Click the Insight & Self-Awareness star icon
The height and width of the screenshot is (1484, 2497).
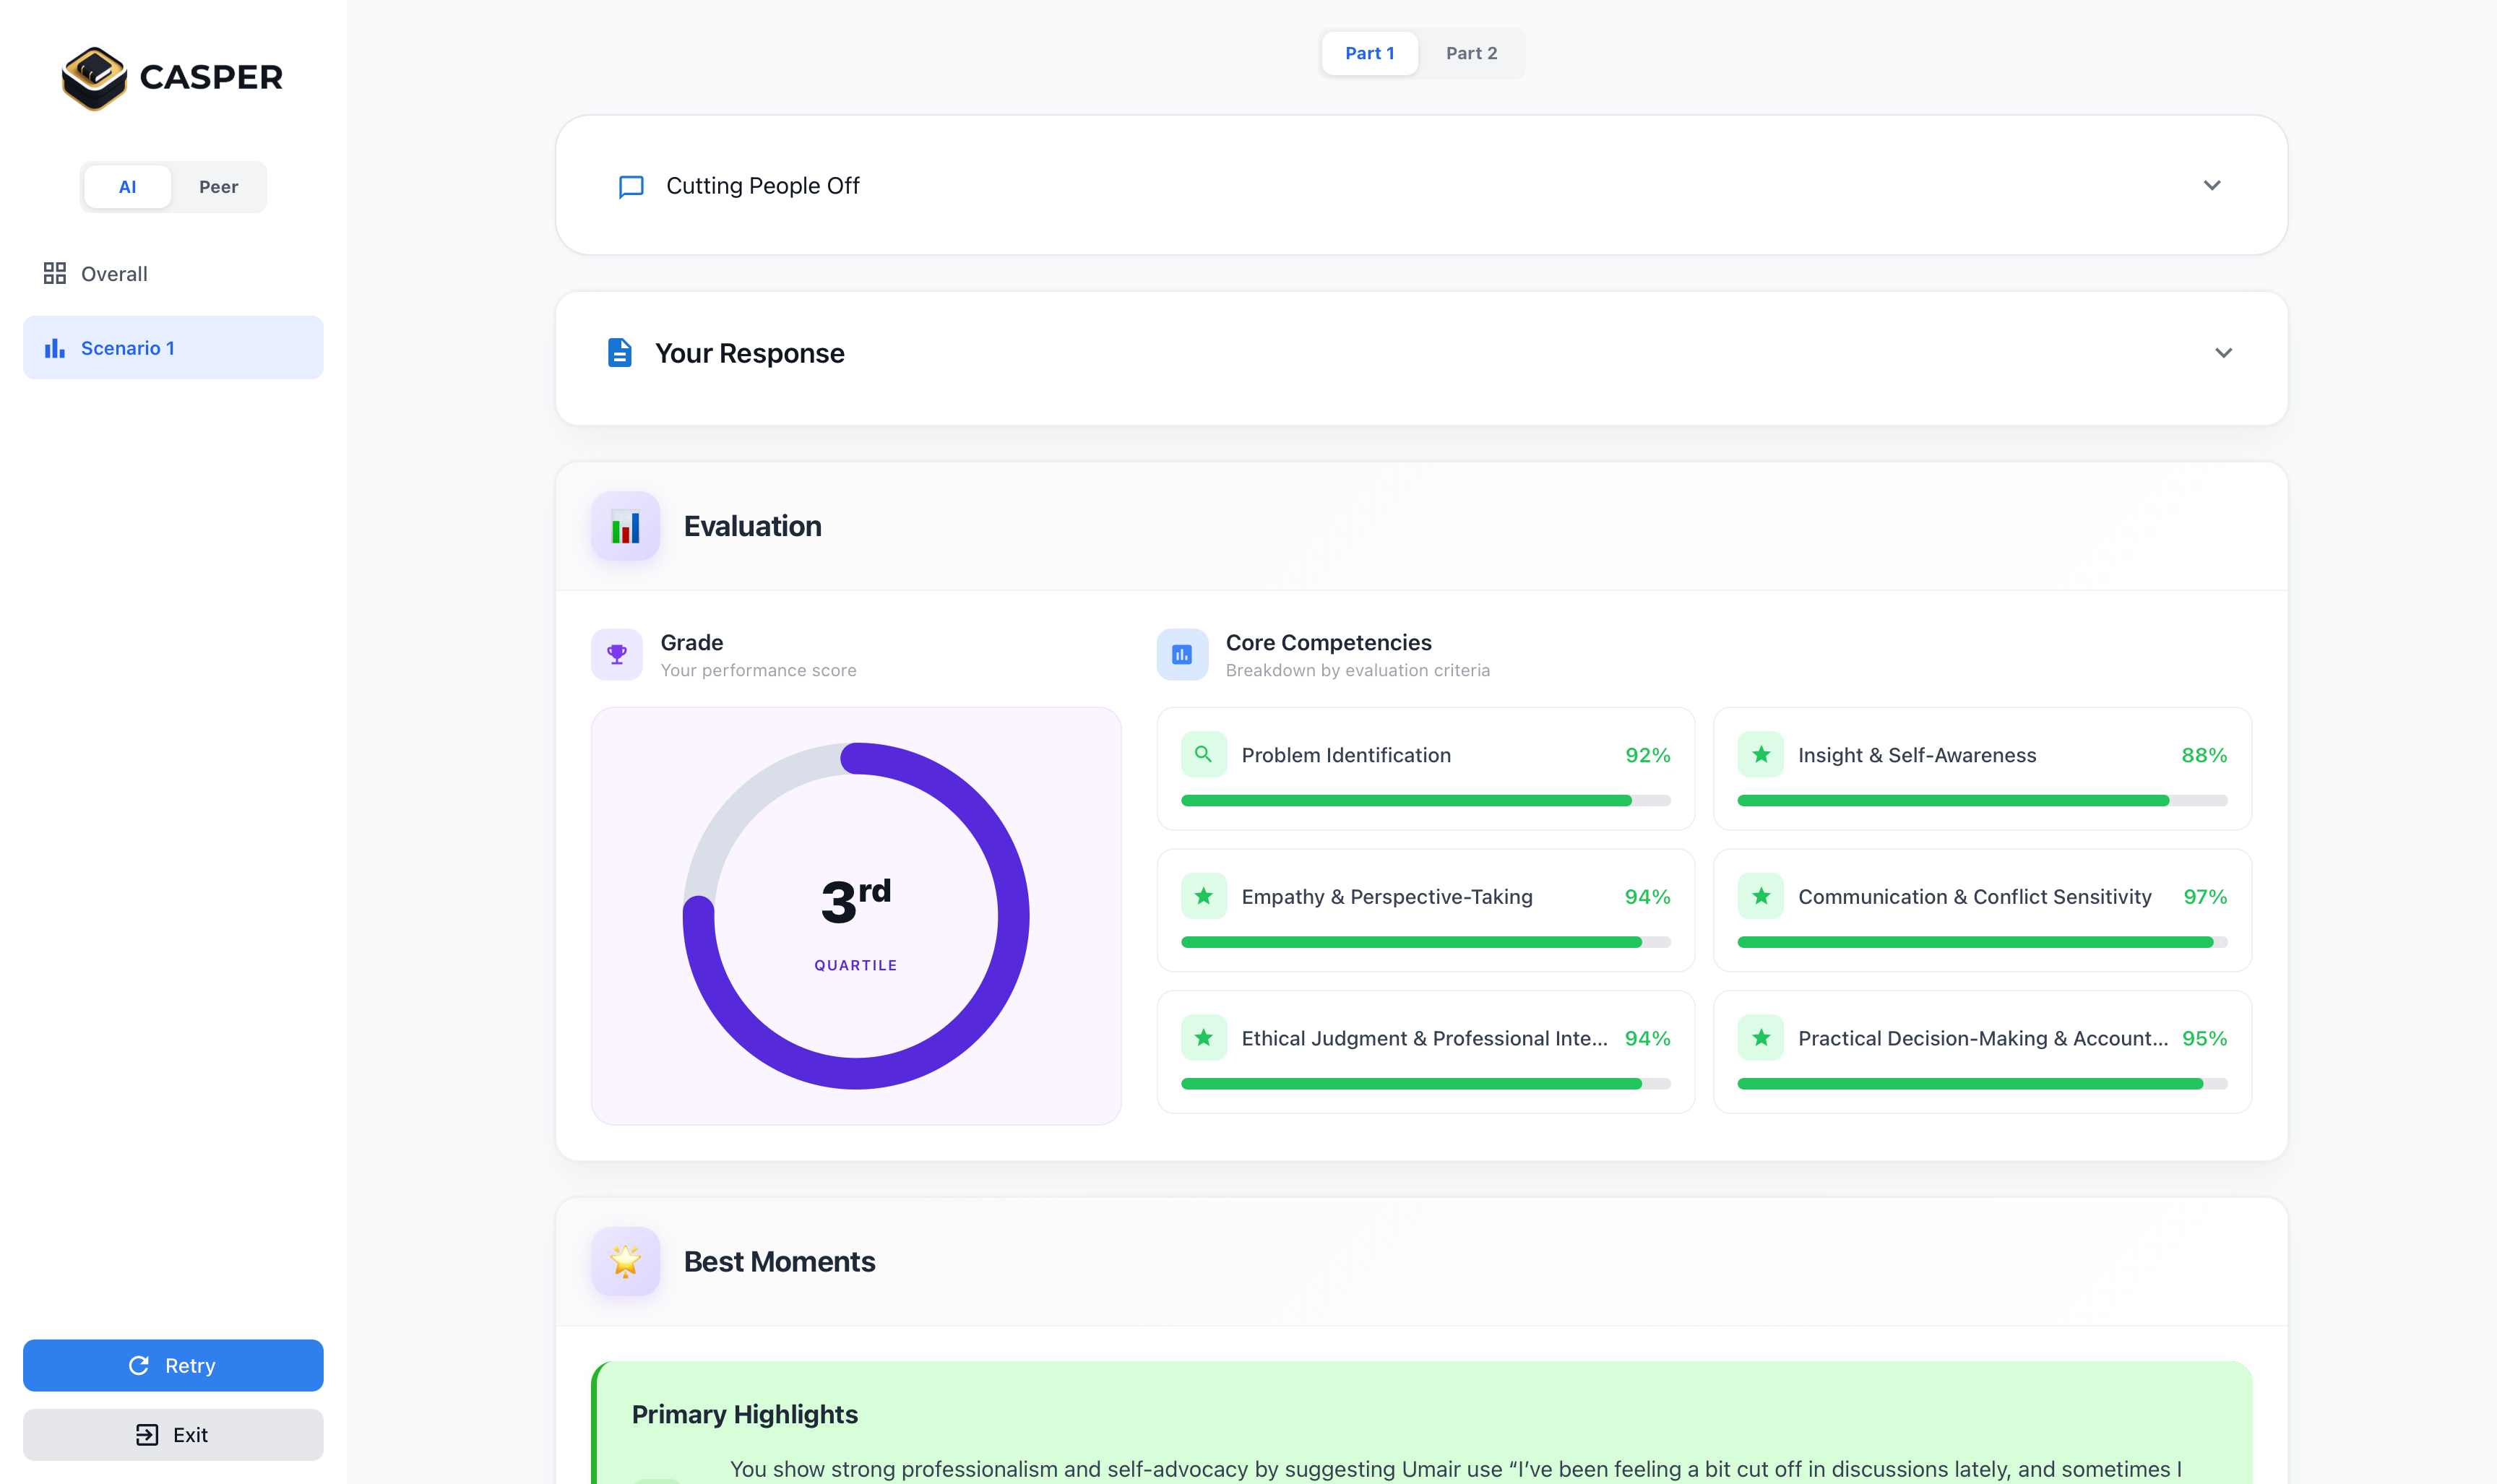coord(1760,754)
